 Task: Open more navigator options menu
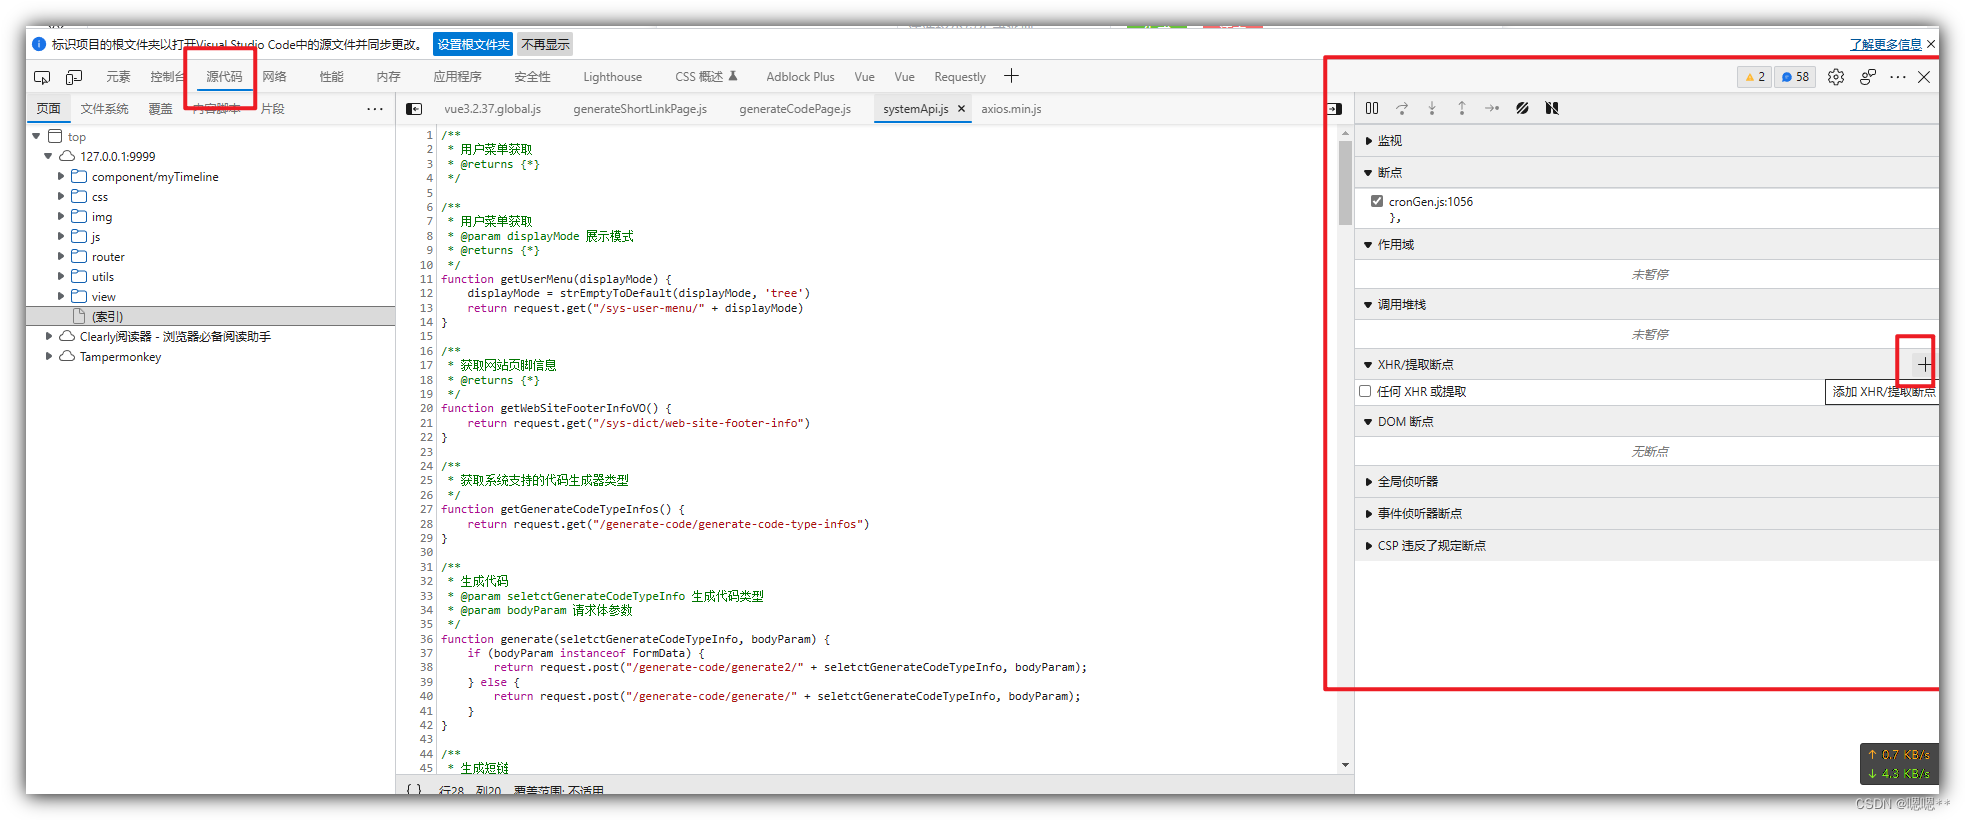pyautogui.click(x=375, y=109)
